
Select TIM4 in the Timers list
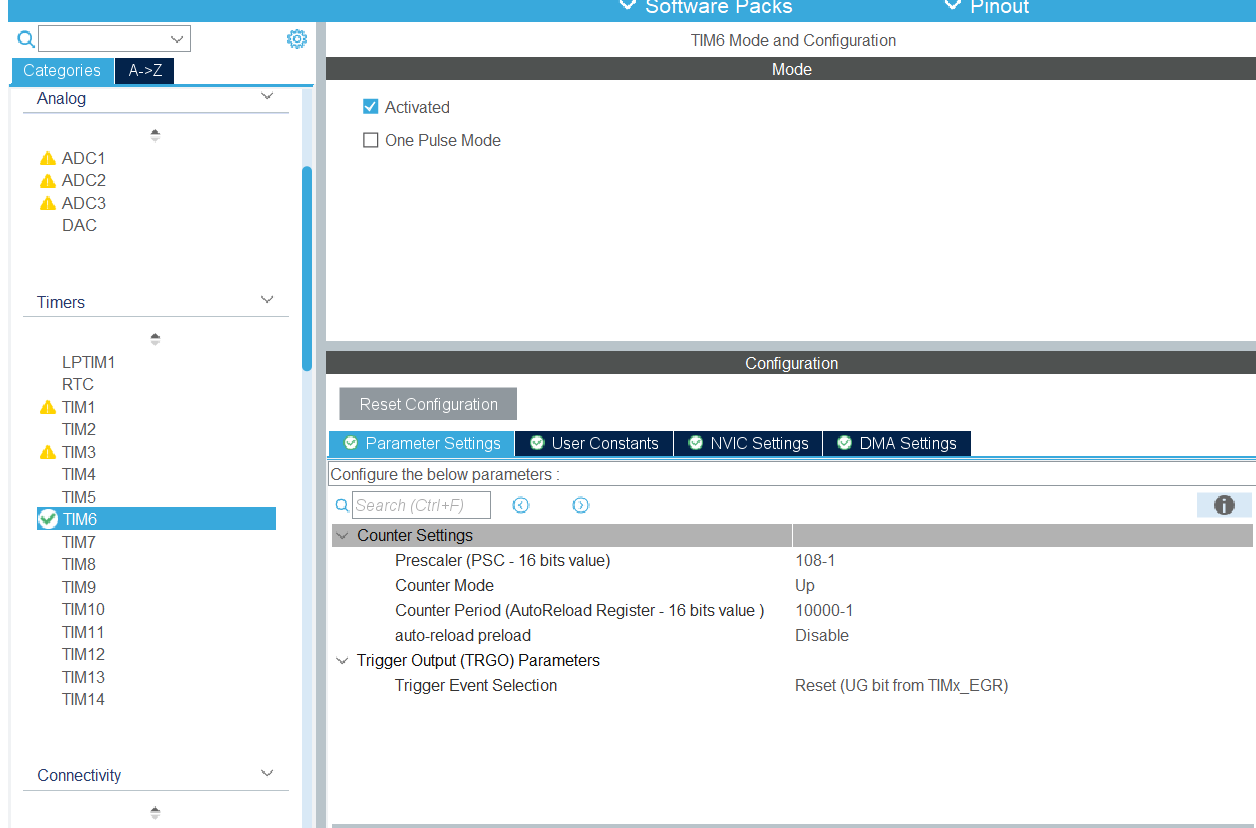pyautogui.click(x=79, y=474)
